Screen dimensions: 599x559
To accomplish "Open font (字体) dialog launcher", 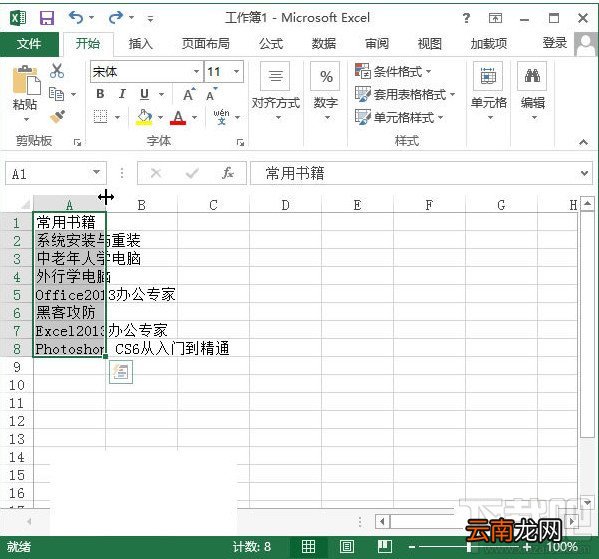I will 240,143.
